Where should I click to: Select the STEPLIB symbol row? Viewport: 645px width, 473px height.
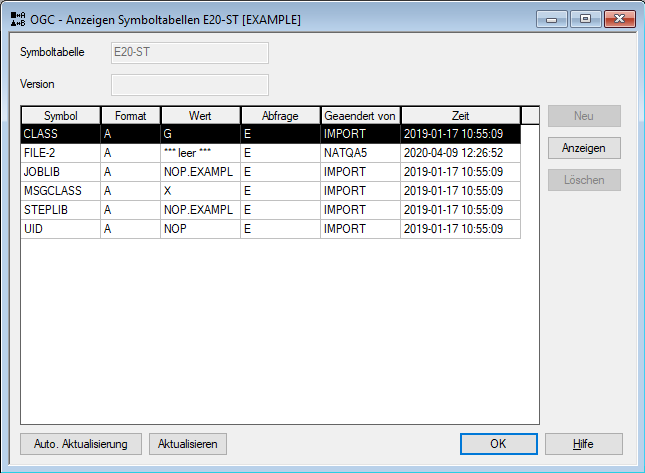click(x=60, y=210)
